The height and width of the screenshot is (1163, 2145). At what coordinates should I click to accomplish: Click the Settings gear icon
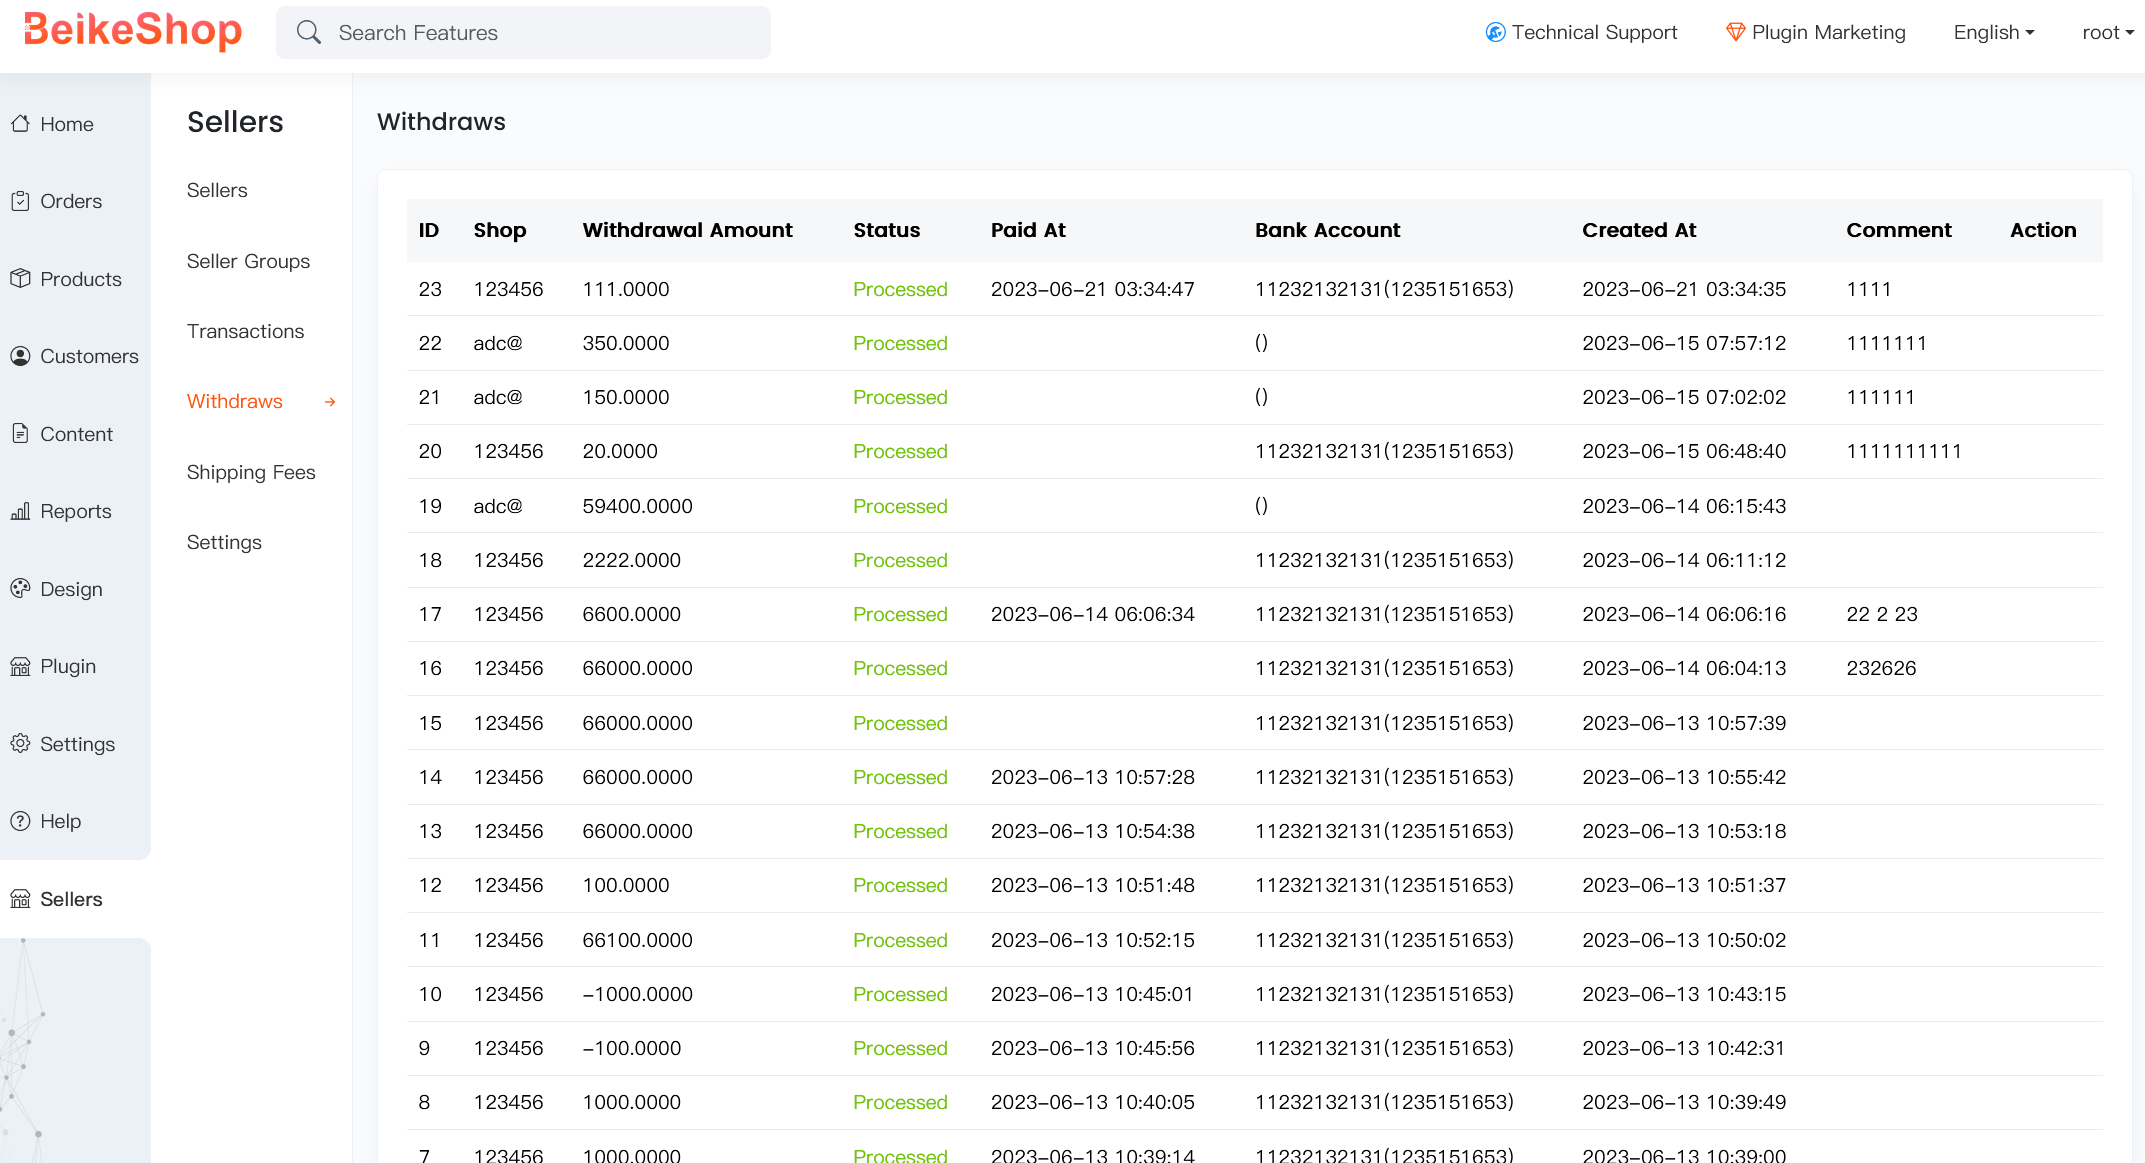pos(20,744)
